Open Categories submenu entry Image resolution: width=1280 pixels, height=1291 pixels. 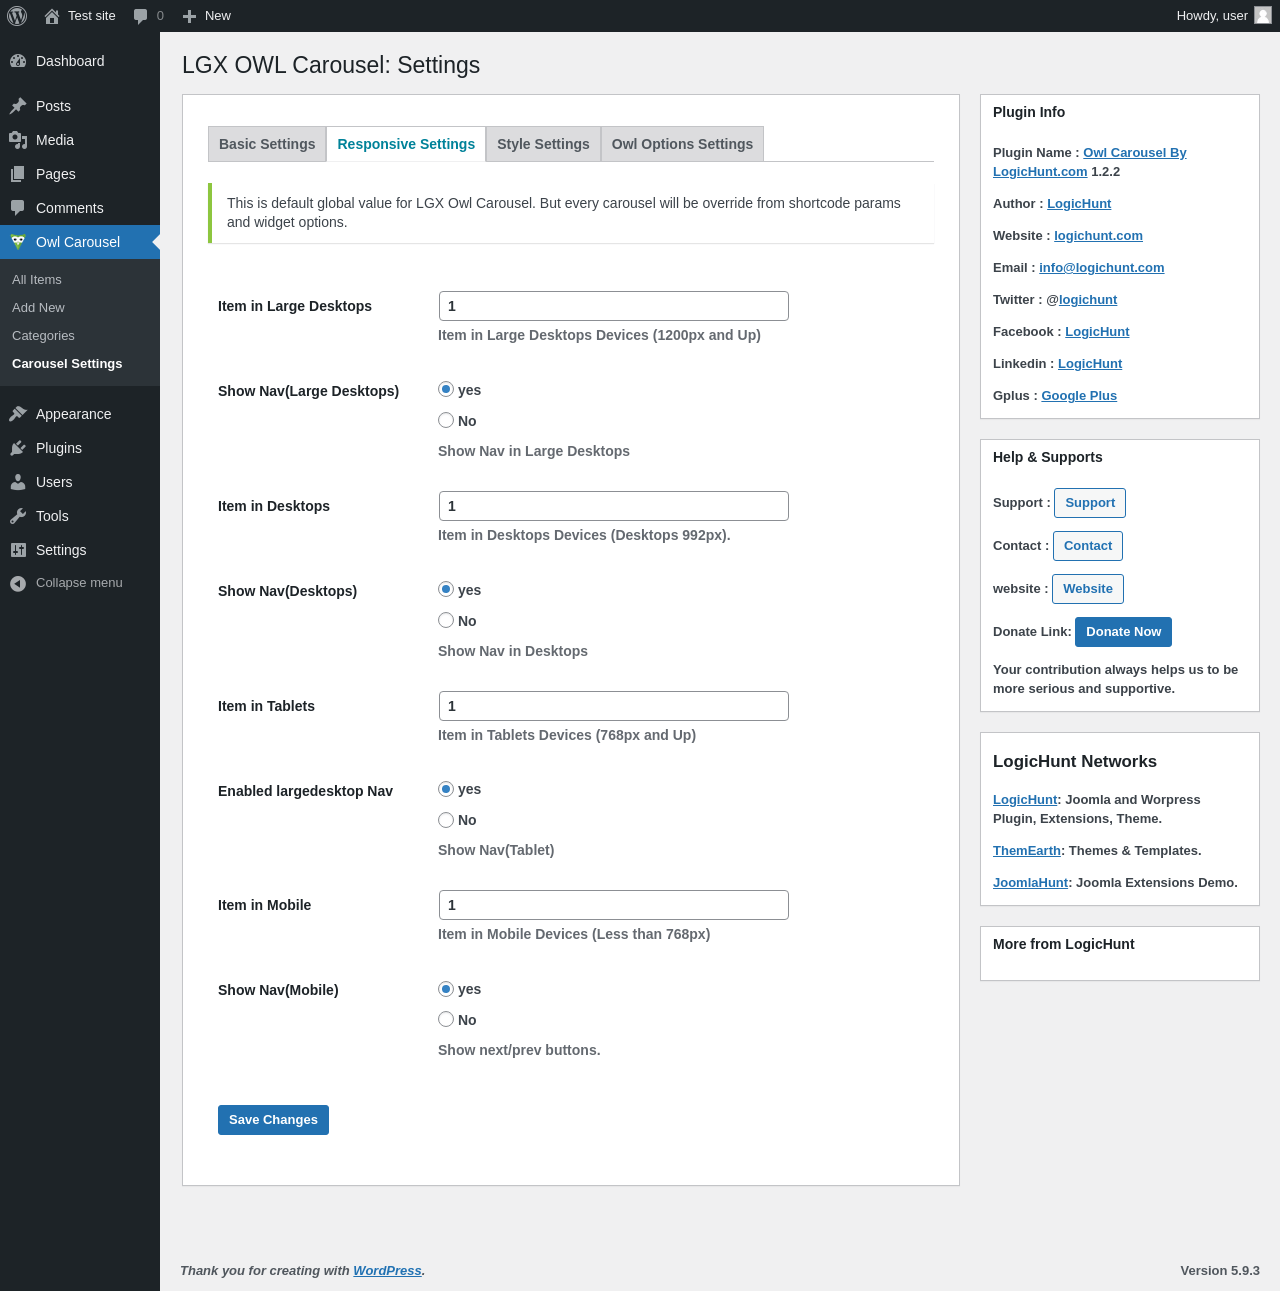tap(43, 336)
